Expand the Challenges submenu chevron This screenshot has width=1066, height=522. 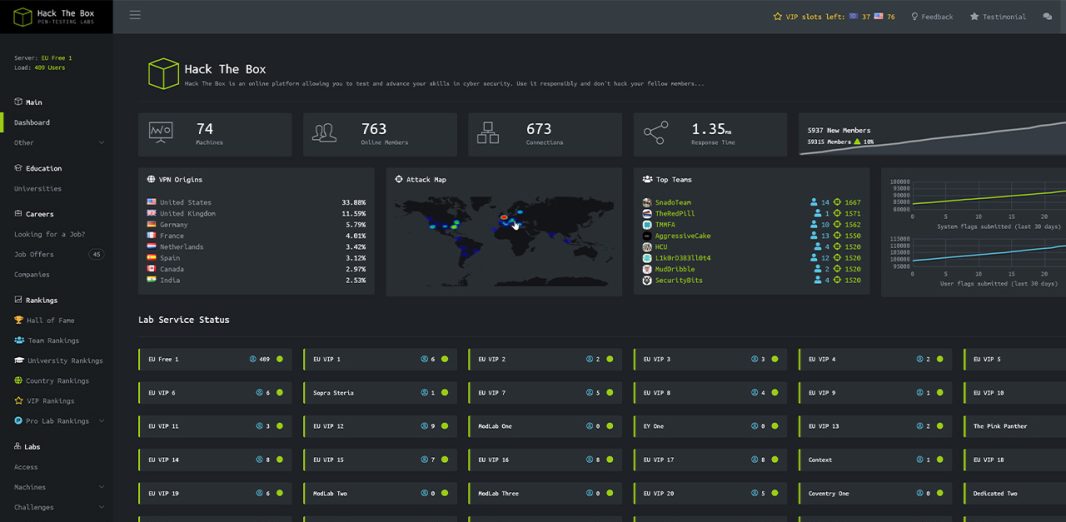[101, 508]
